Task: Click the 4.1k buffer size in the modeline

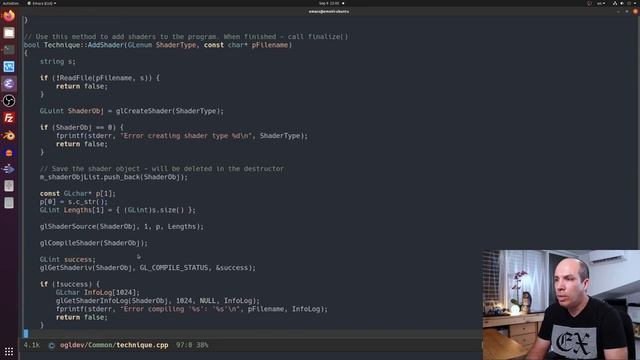Action: pyautogui.click(x=31, y=345)
